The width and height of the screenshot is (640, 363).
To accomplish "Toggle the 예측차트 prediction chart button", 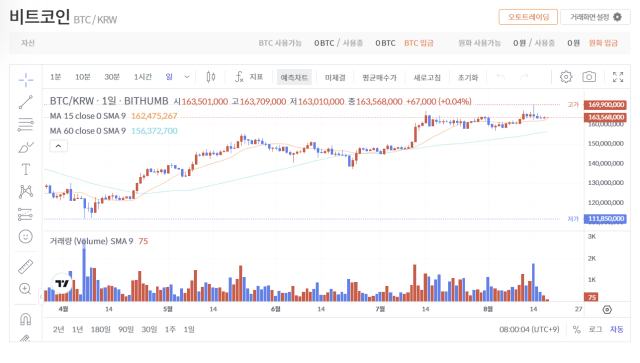I will coord(294,77).
